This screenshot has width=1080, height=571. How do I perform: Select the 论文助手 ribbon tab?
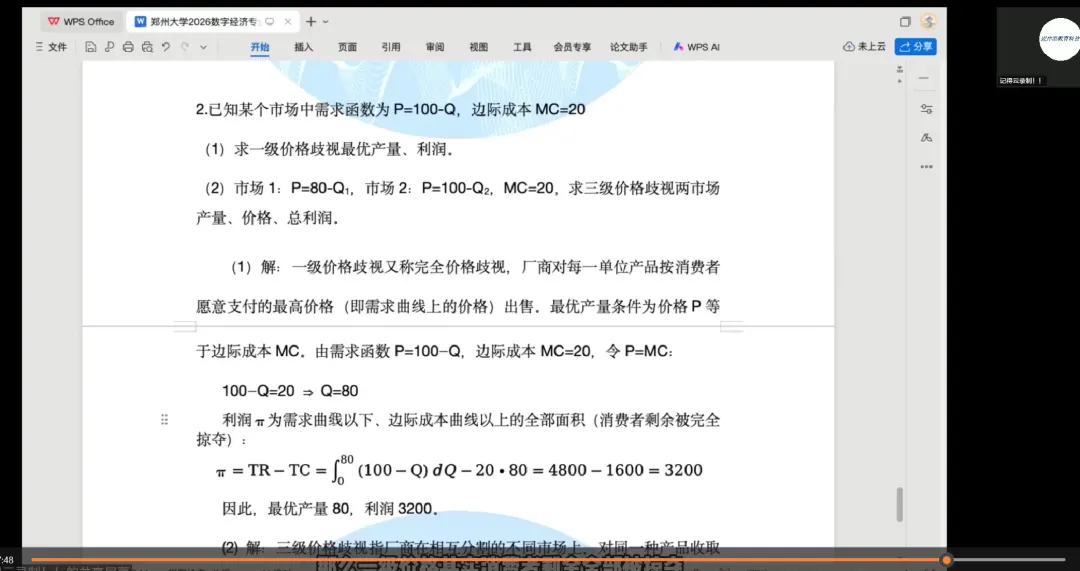(628, 47)
